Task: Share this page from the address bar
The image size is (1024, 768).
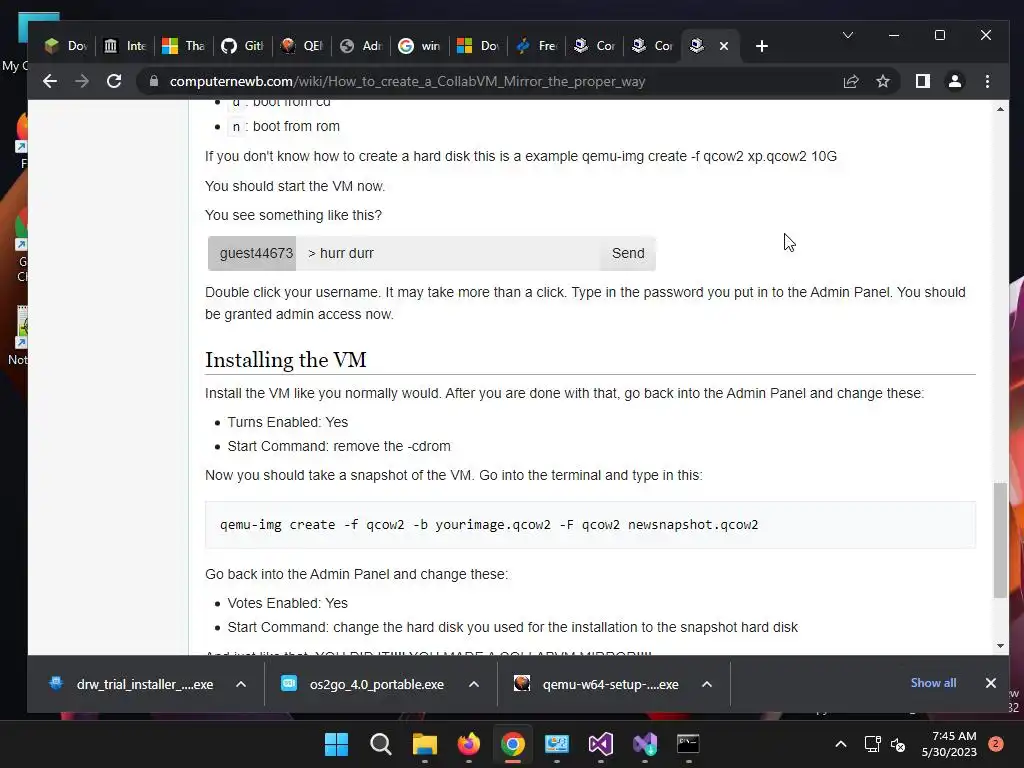Action: coord(851,82)
